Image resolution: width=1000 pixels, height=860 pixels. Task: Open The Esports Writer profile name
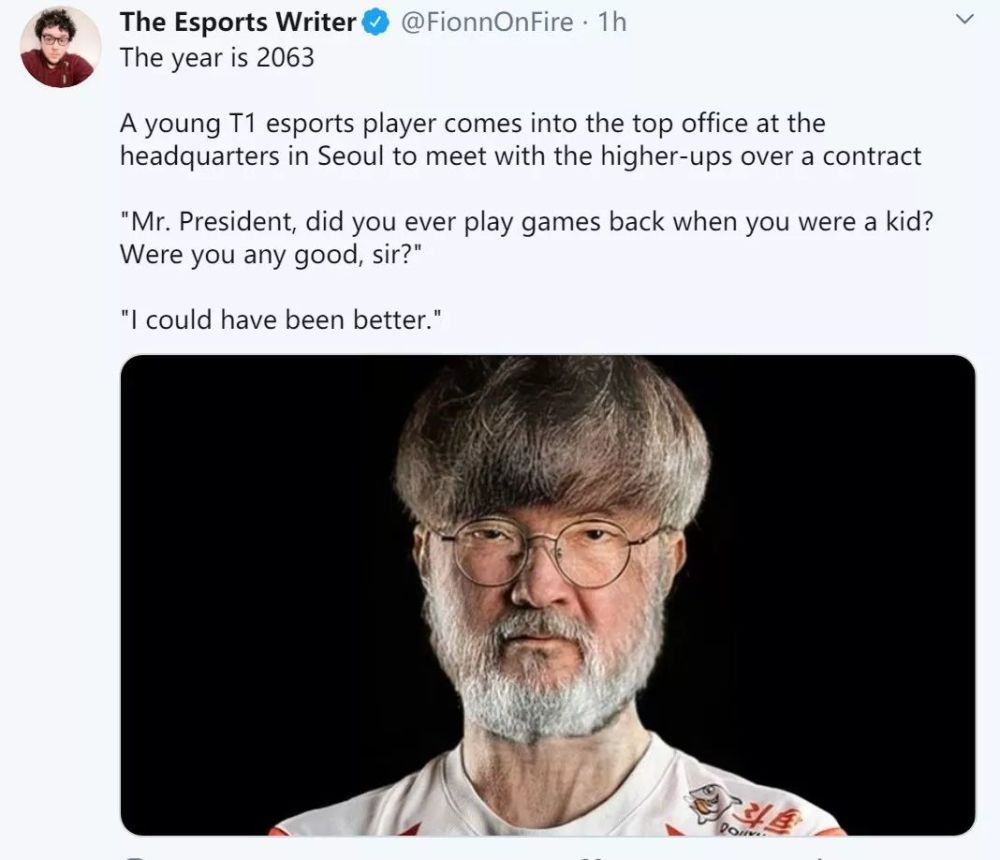(x=238, y=22)
